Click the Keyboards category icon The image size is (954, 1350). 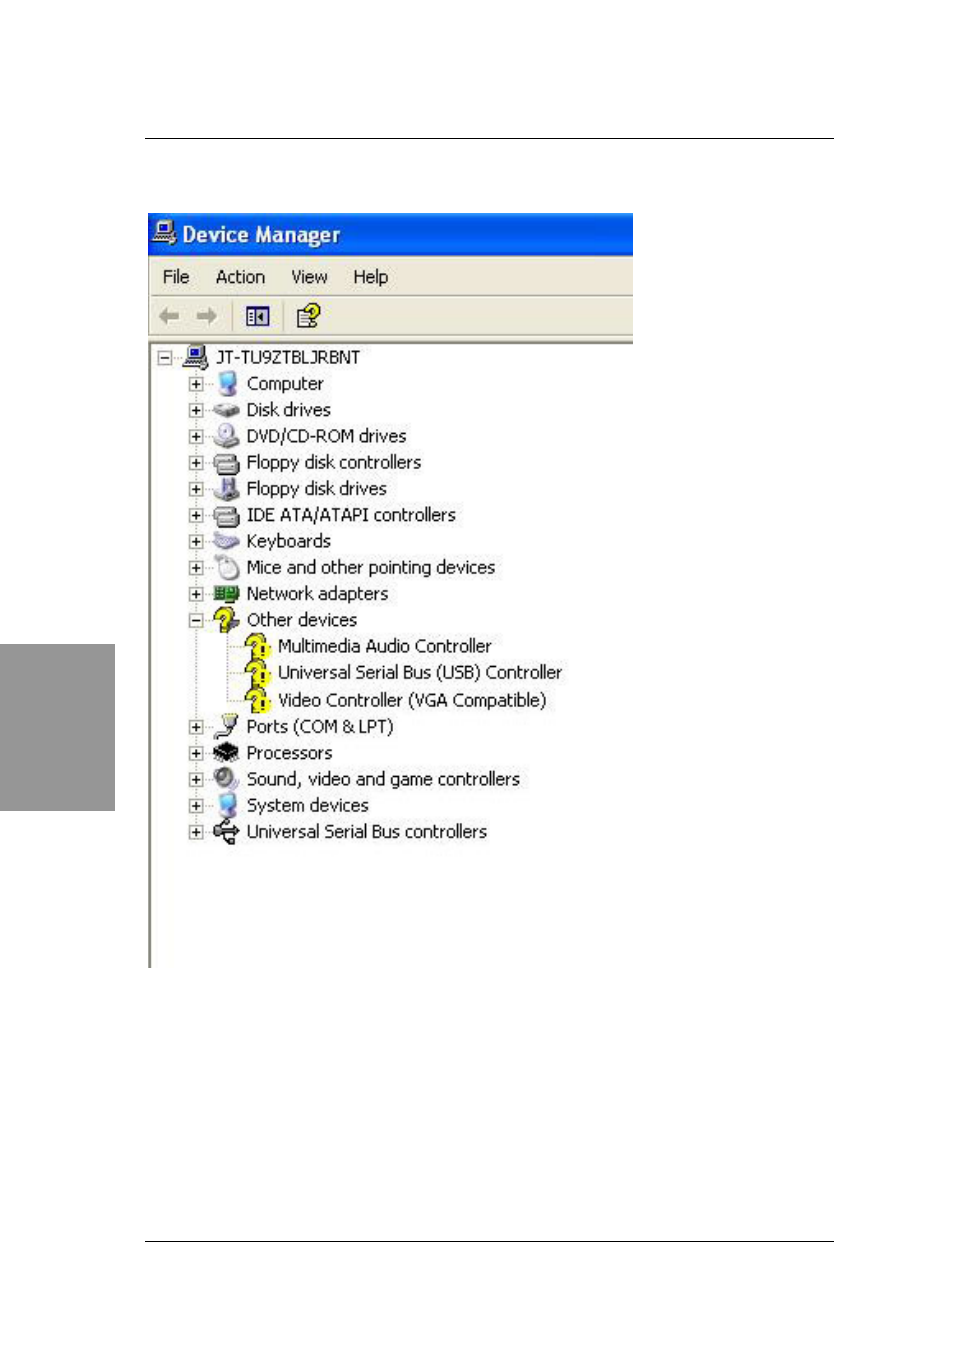point(227,541)
